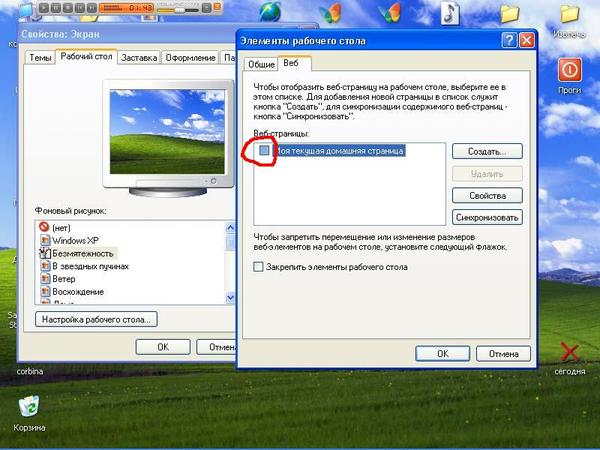Enable Закрепить элементы рабочего стола checkbox
Screen dimensions: 600x450
click(258, 267)
